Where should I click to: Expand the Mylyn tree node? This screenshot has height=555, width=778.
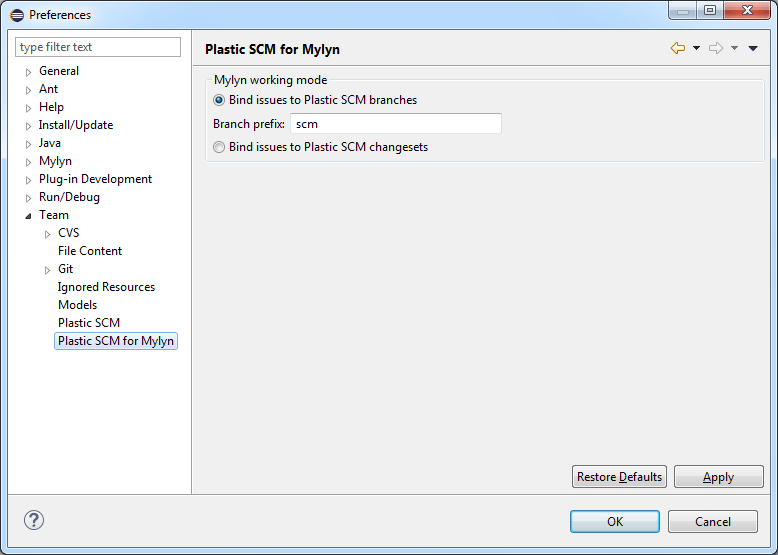28,162
